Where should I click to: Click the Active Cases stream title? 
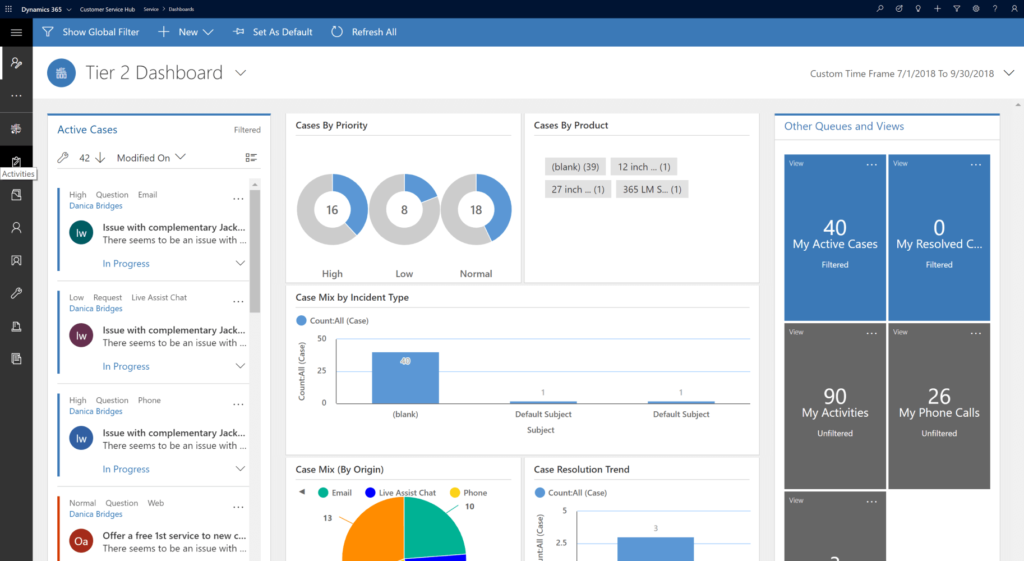(88, 129)
